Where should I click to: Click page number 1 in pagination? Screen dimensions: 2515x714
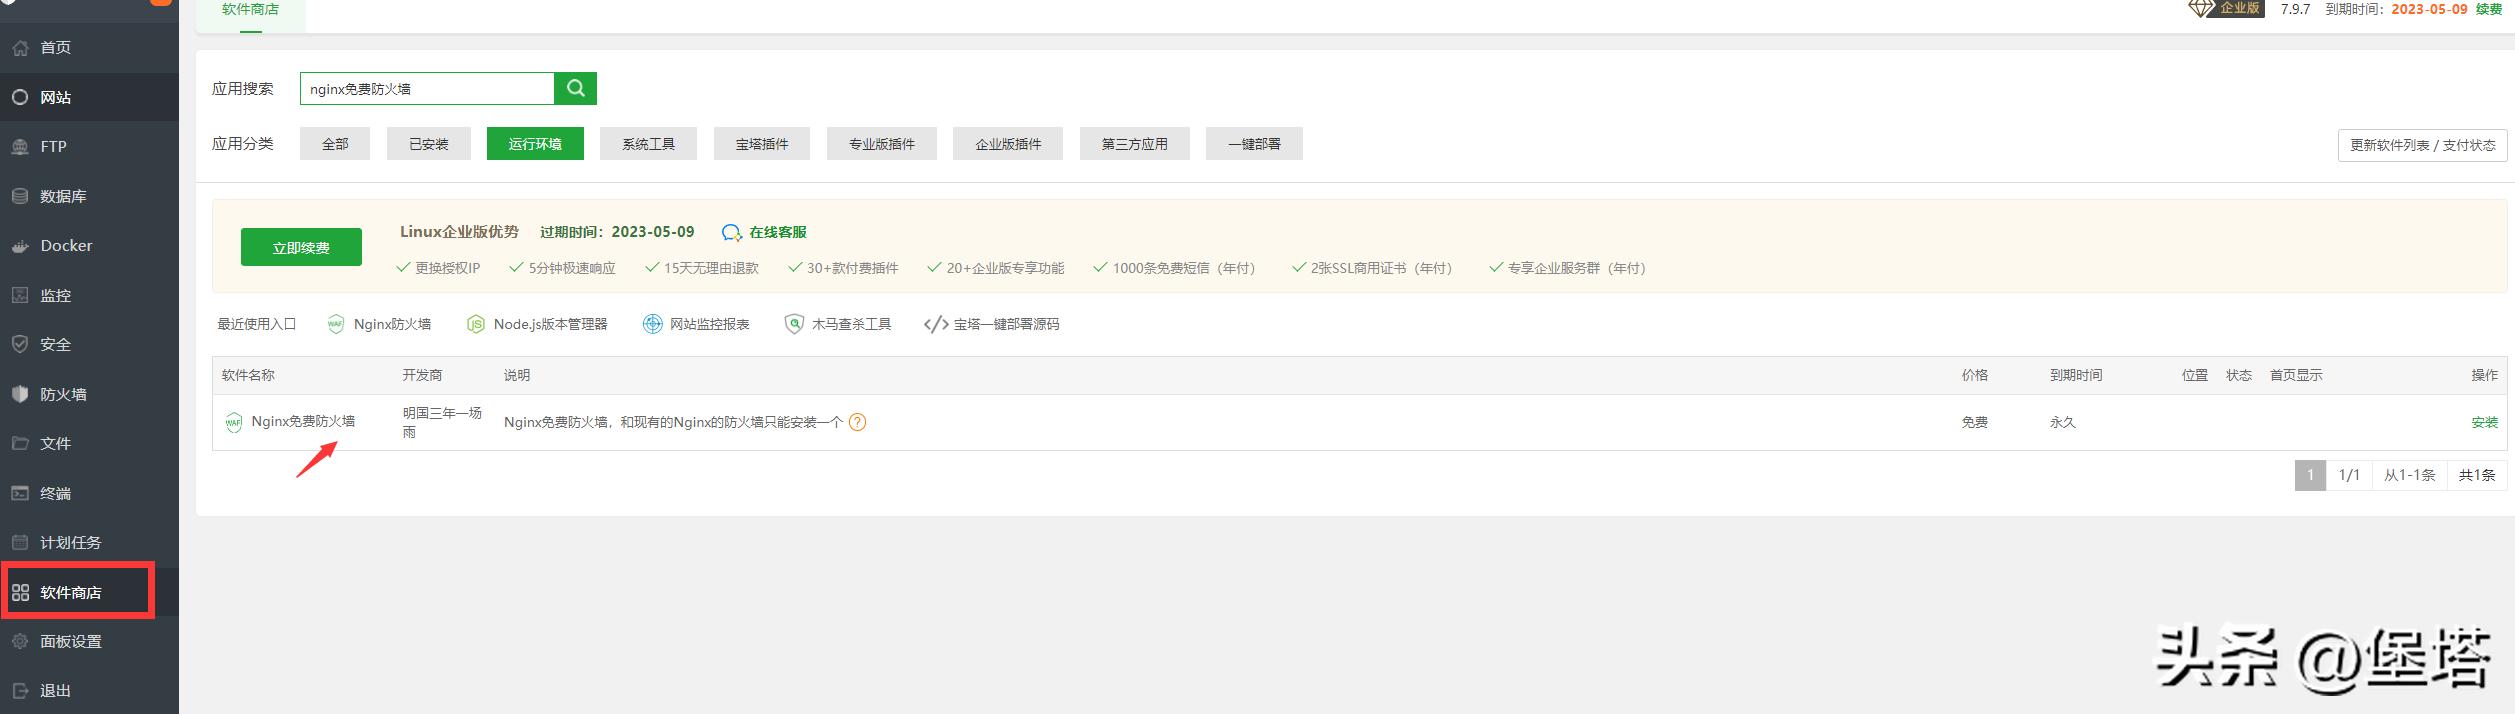(x=2310, y=475)
